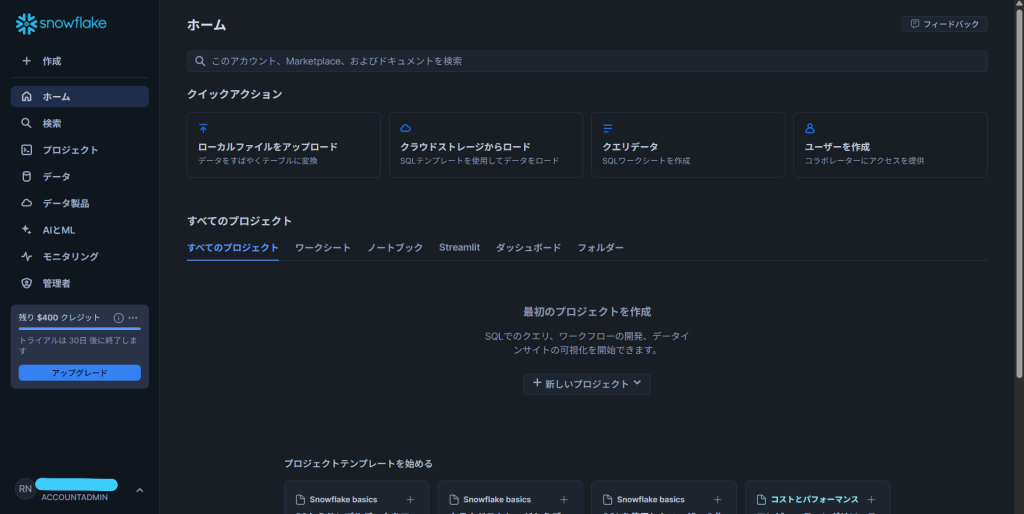Click plus on second Snowflake basics template

[564, 500]
